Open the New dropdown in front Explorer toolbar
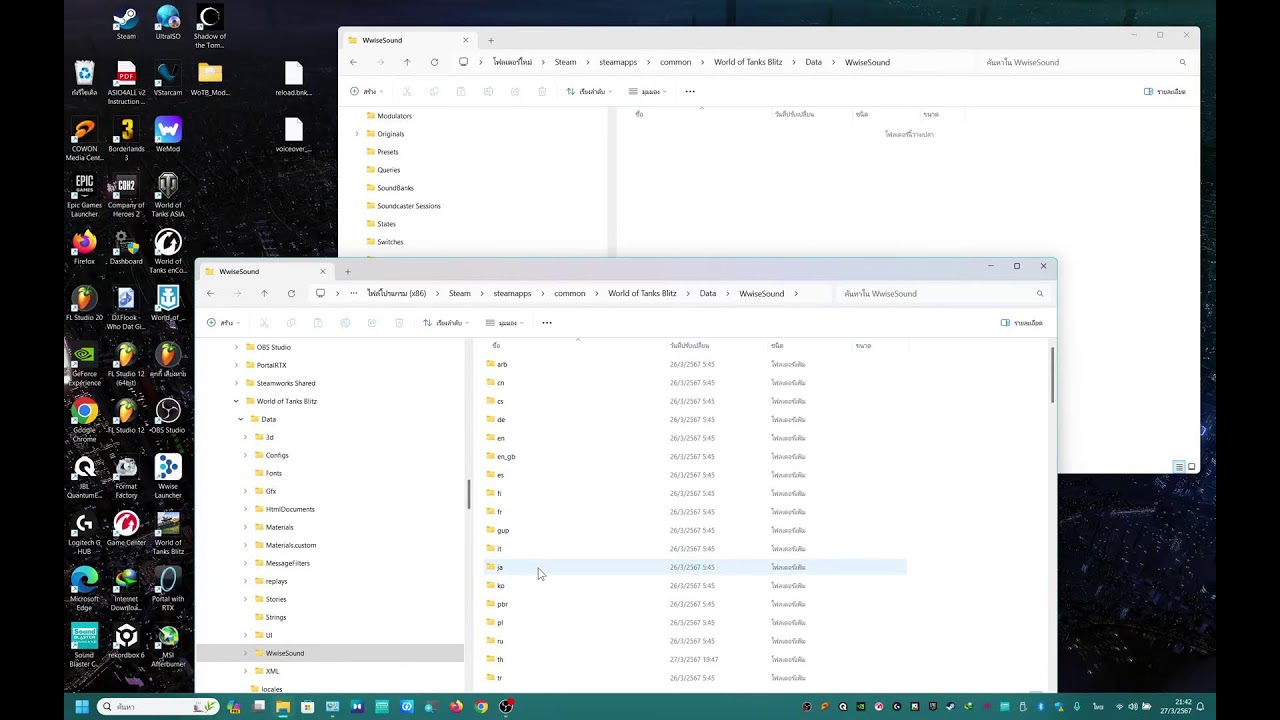This screenshot has height=720, width=1280. 224,323
